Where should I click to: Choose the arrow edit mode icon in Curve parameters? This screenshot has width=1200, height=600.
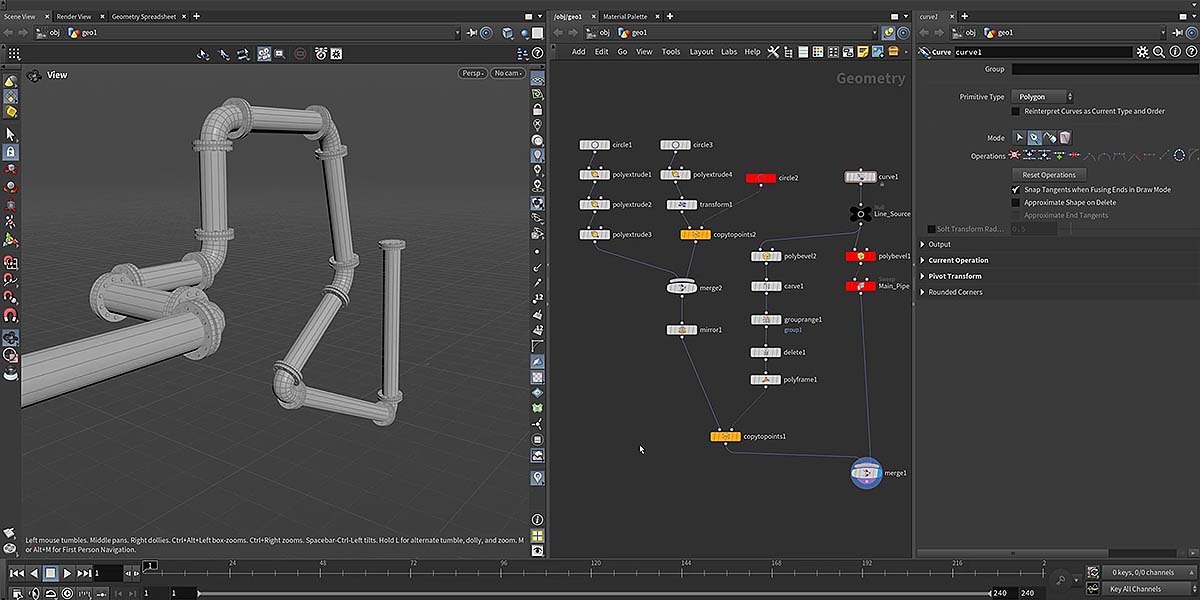(1020, 137)
